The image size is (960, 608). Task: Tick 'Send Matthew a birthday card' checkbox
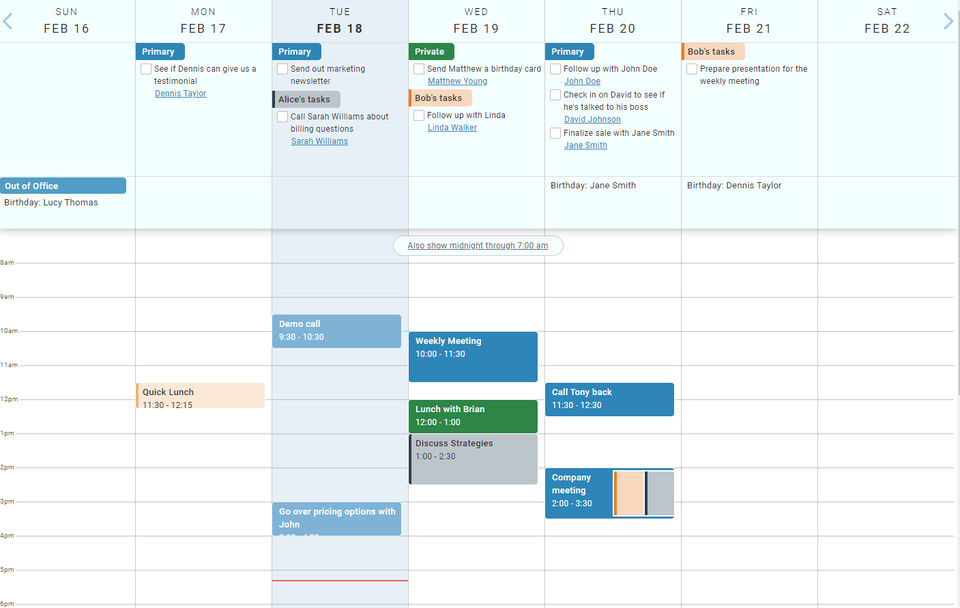click(x=419, y=69)
